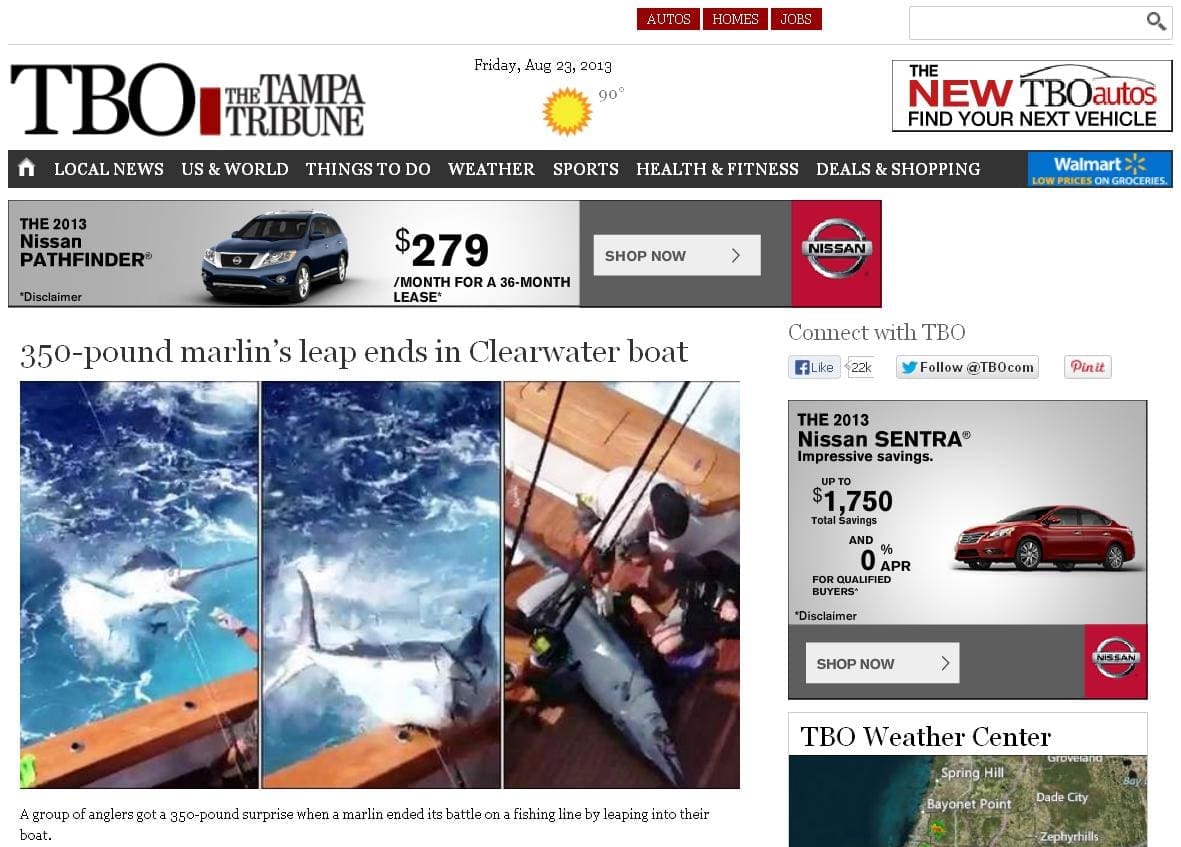Click the blue Pathfinder car image
1181x847 pixels.
[x=276, y=256]
